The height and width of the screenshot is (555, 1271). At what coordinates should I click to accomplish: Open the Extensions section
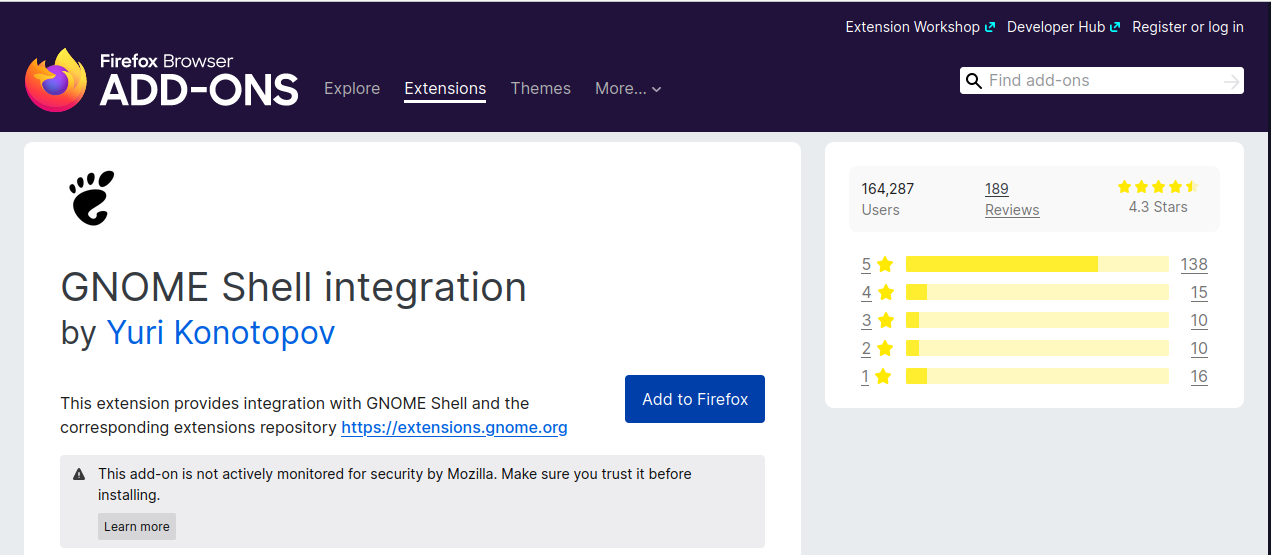pyautogui.click(x=445, y=88)
